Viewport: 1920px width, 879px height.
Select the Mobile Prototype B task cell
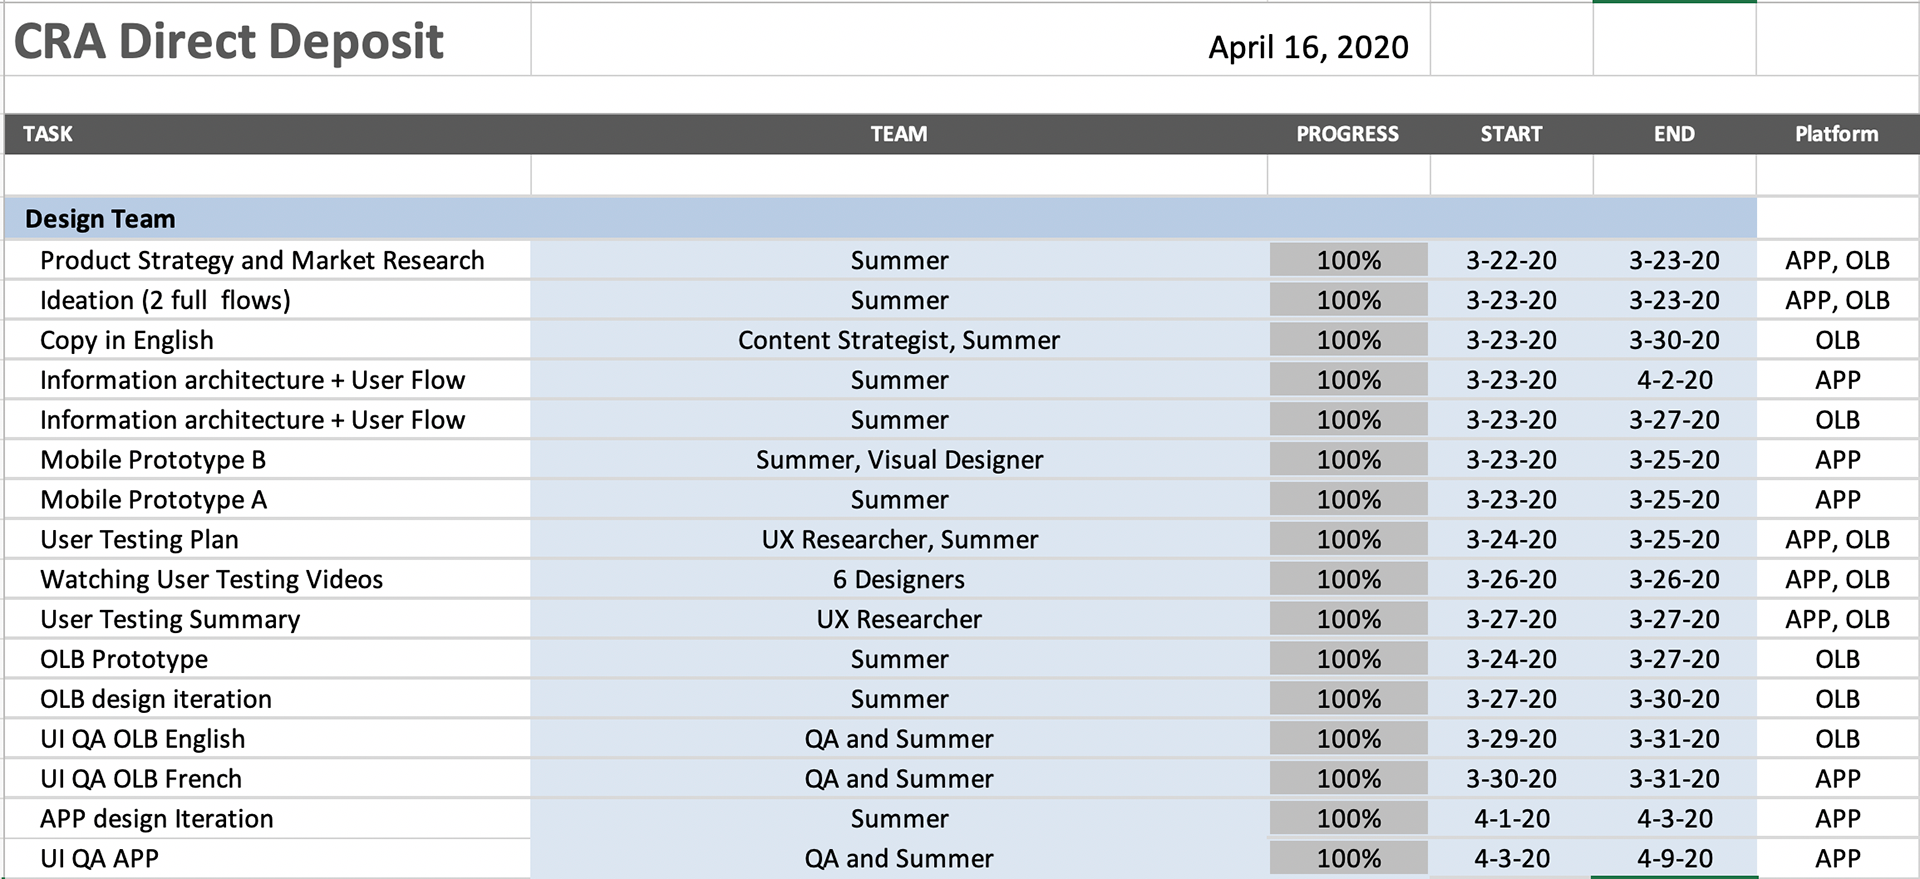point(153,460)
